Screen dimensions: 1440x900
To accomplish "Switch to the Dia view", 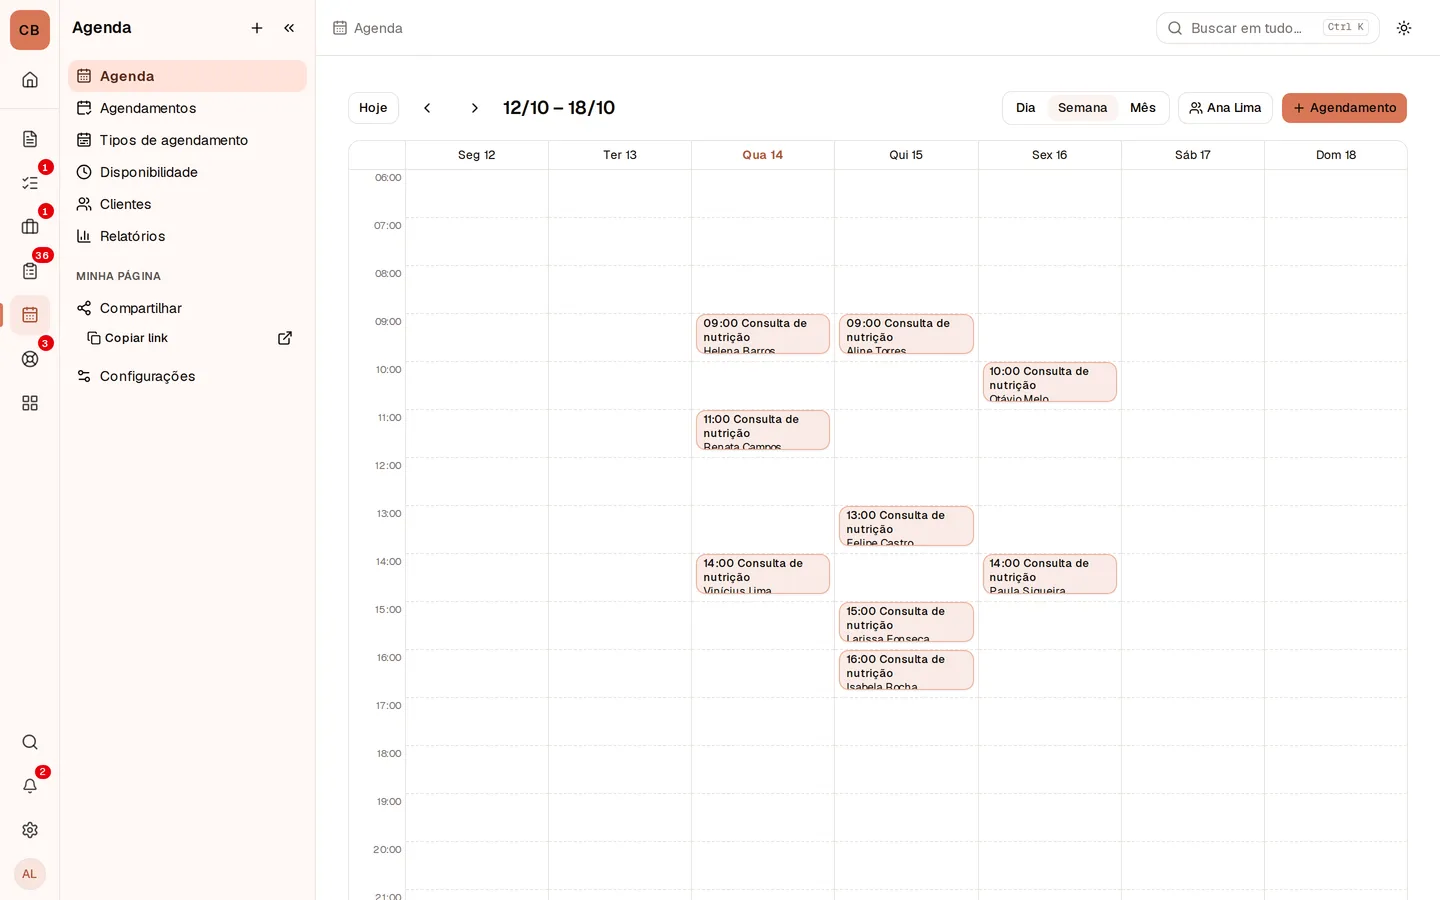I will (1026, 108).
